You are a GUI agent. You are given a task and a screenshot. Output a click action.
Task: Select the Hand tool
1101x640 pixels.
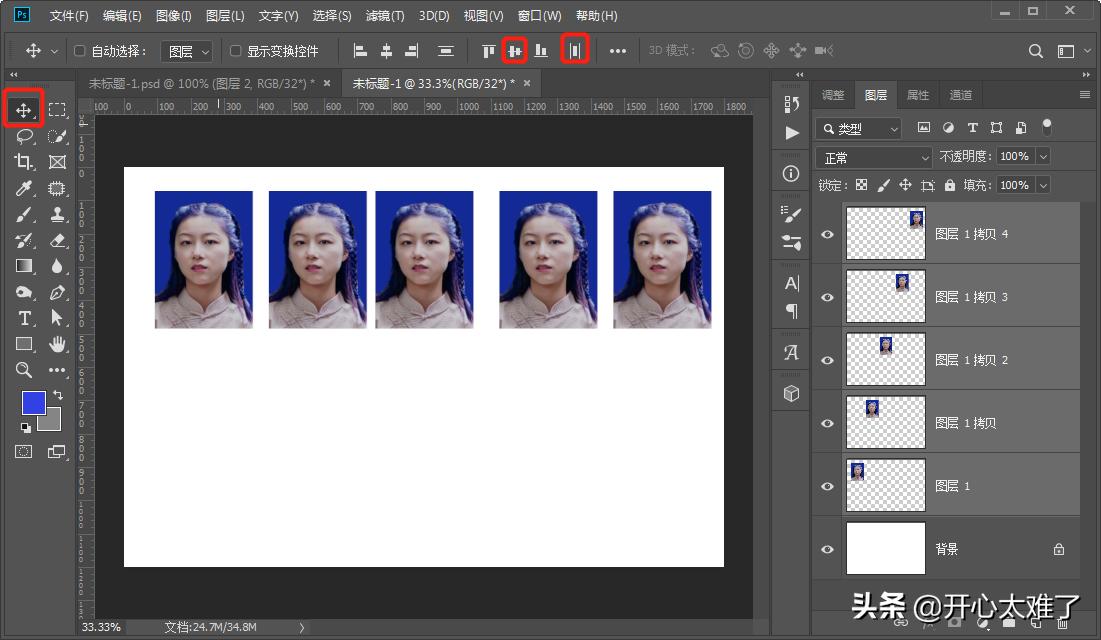click(x=57, y=343)
